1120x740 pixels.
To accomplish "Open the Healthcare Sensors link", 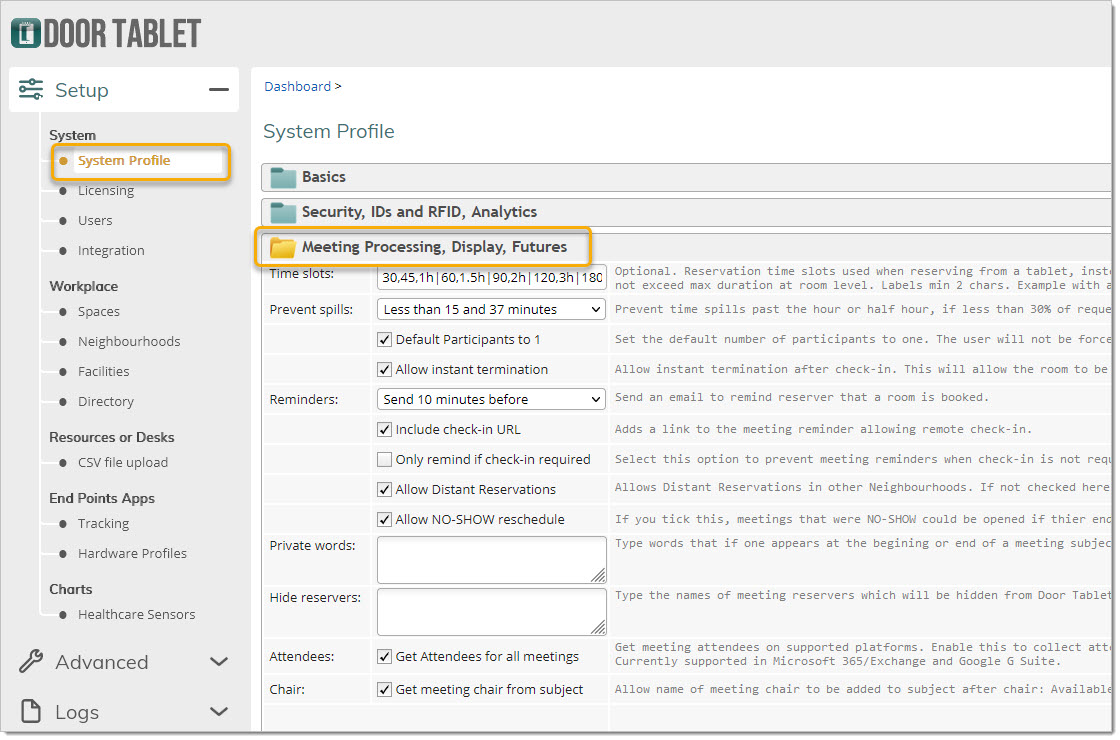I will 136,615.
